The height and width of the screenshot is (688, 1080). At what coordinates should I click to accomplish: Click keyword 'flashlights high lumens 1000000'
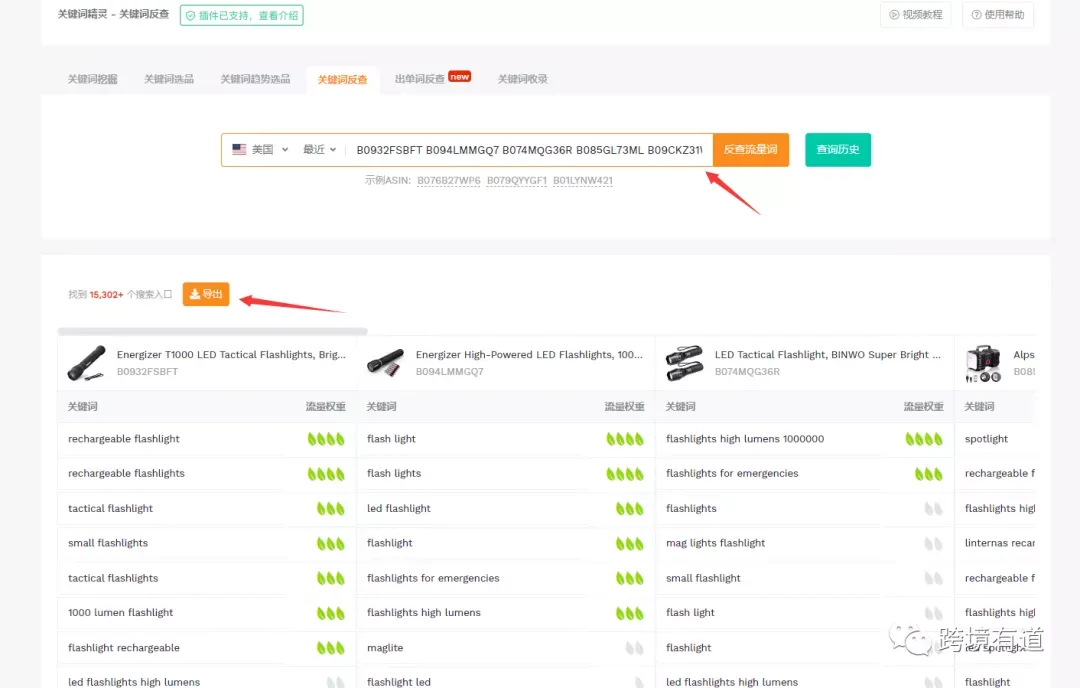coord(745,439)
